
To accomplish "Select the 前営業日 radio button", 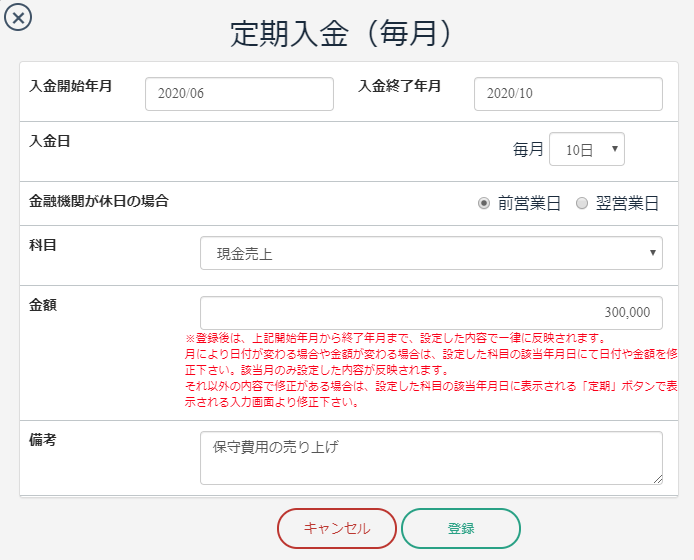I will coord(484,203).
